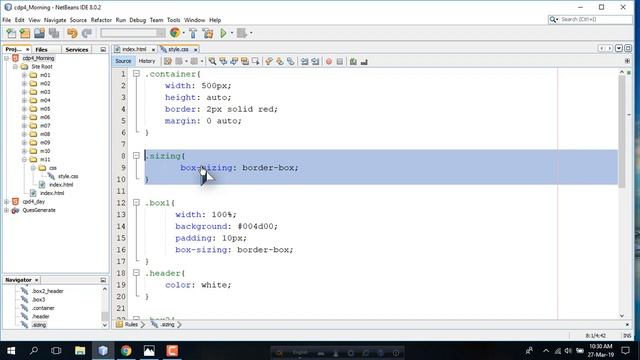Image resolution: width=640 pixels, height=360 pixels.
Task: Open the Run Project dropdown arrow
Action: coord(231,33)
